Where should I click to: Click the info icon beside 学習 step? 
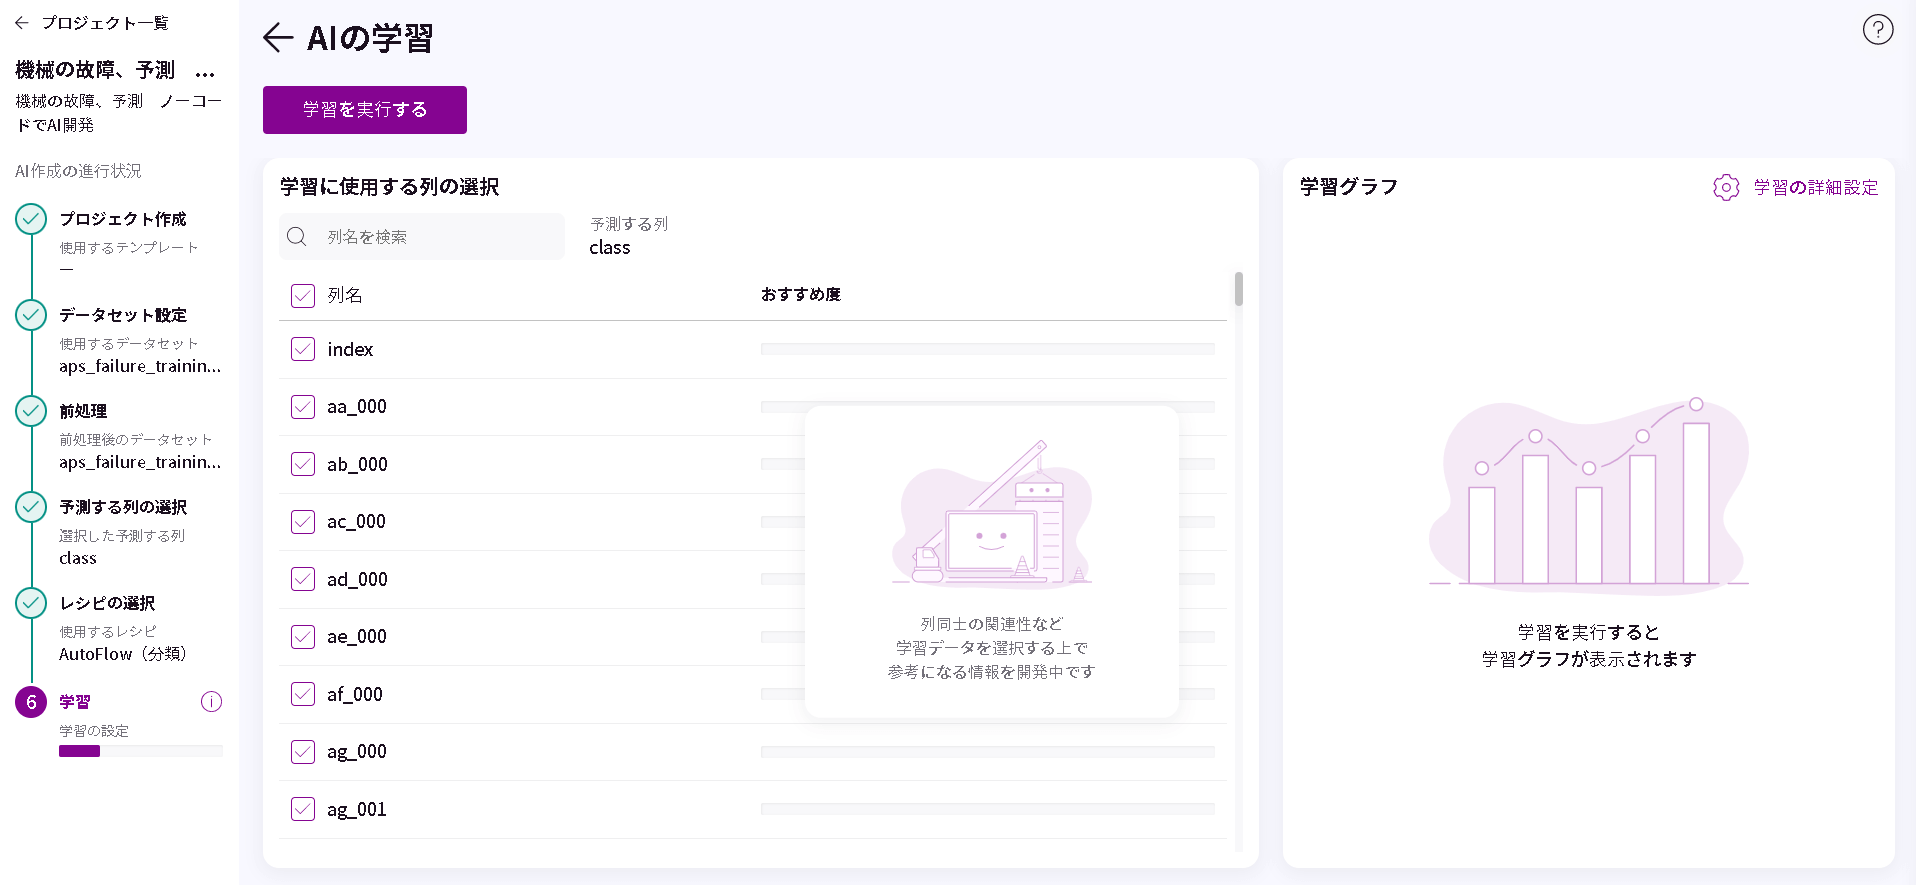click(x=211, y=702)
